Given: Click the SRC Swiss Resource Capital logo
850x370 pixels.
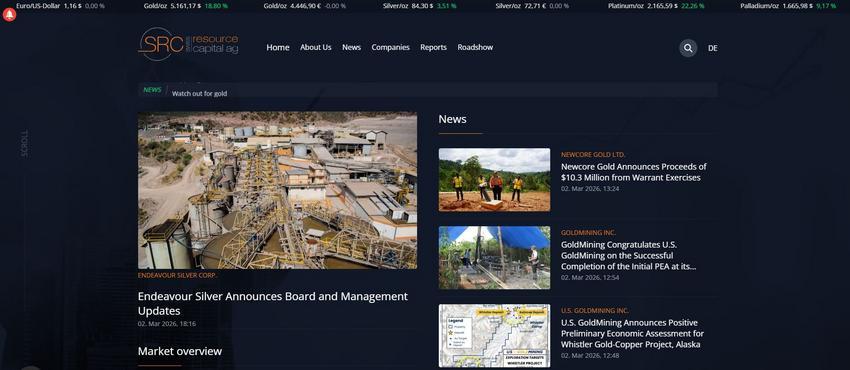Looking at the screenshot, I should point(188,44).
